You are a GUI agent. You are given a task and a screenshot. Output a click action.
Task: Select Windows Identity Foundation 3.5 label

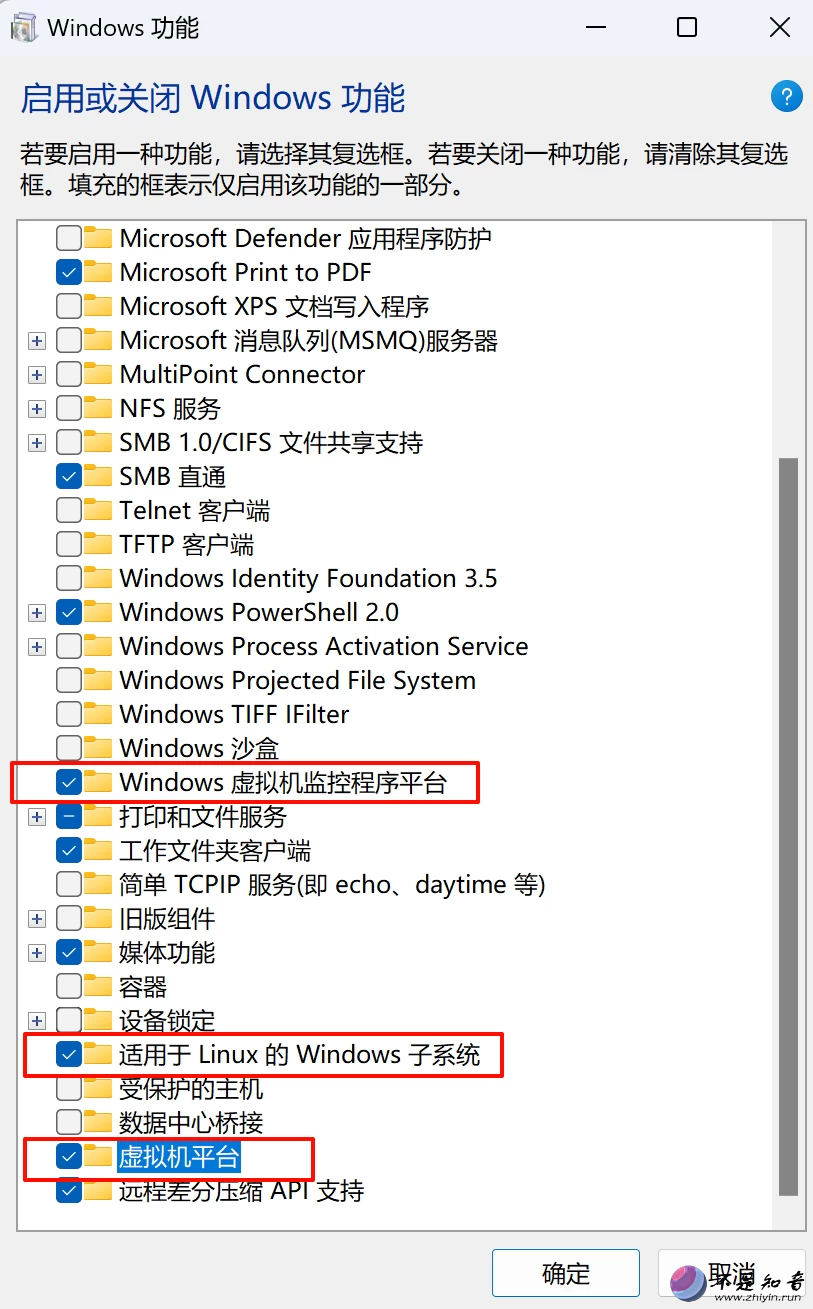[308, 578]
